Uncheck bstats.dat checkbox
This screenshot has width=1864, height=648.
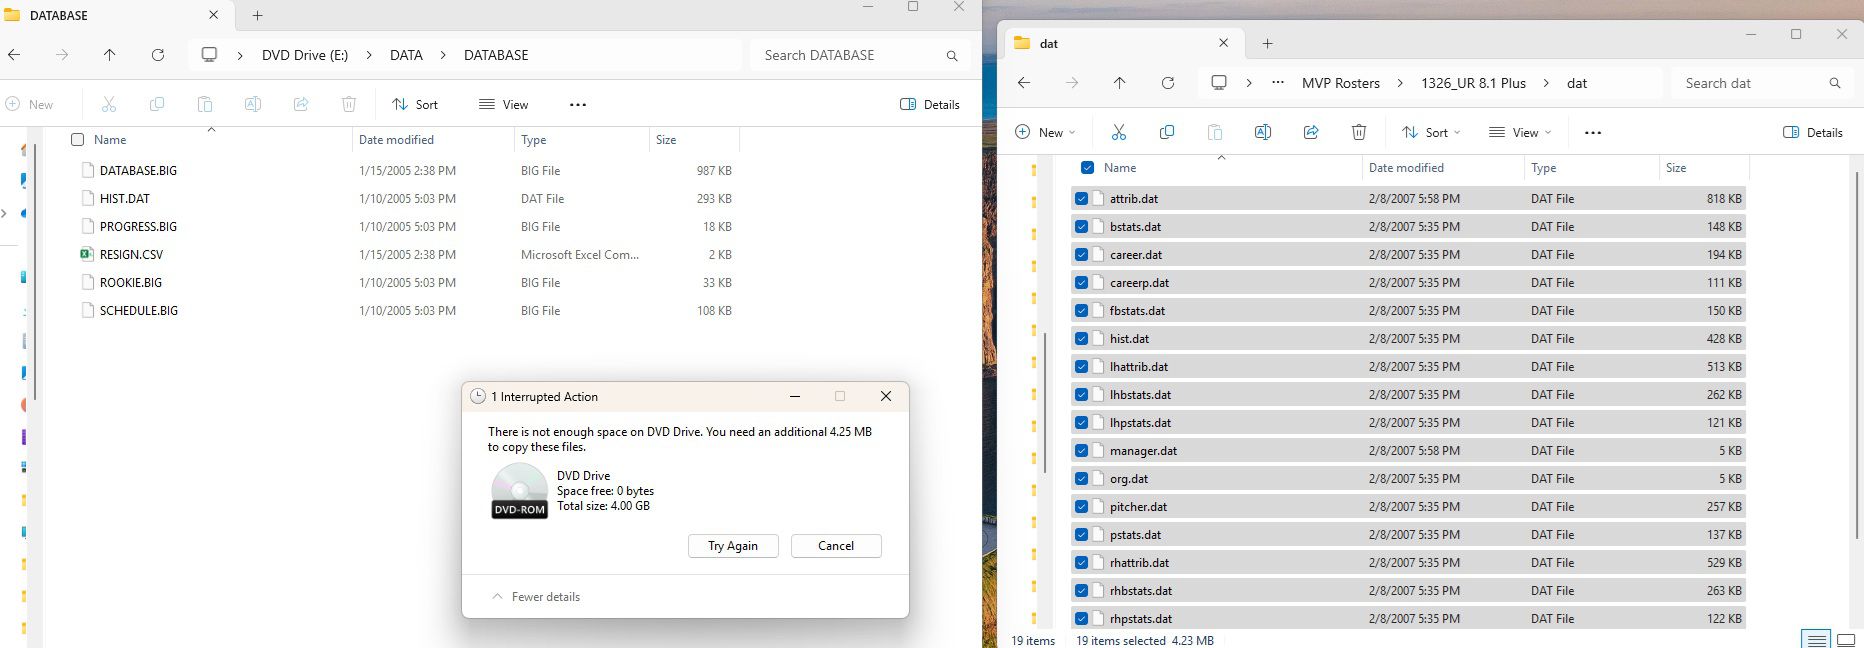[x=1081, y=227]
